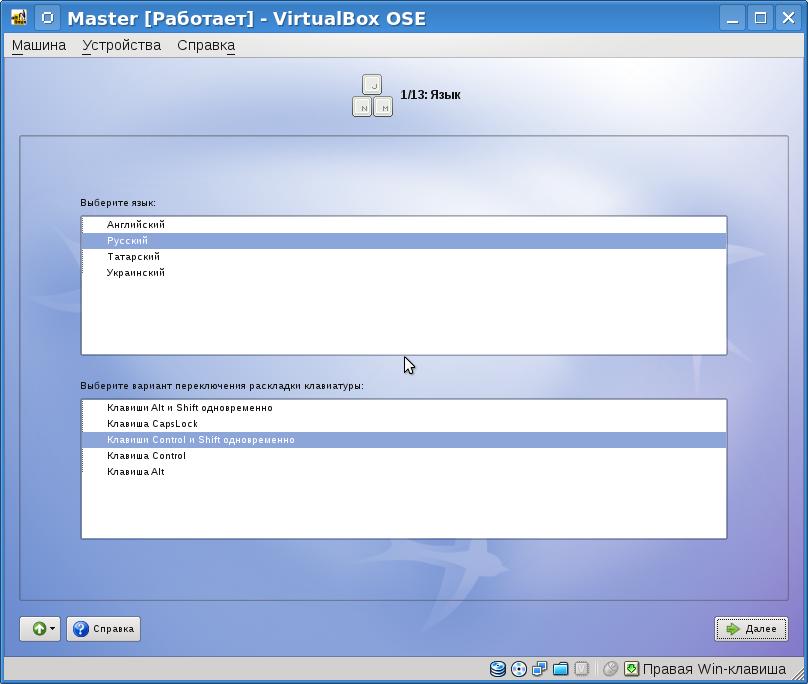
Task: Choose 'Клавиша CapsLock' for layout switching
Action: click(153, 424)
